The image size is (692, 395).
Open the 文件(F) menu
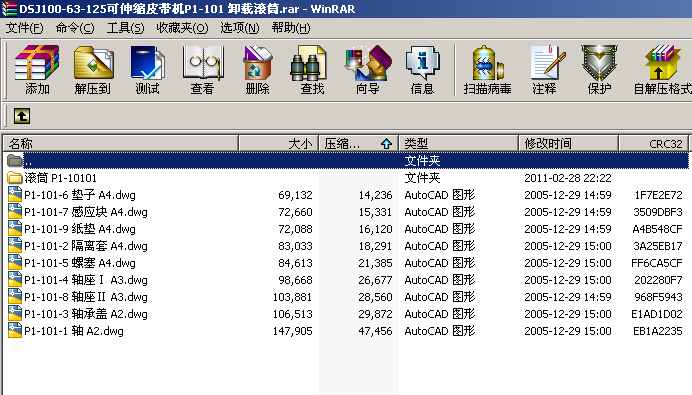24,28
